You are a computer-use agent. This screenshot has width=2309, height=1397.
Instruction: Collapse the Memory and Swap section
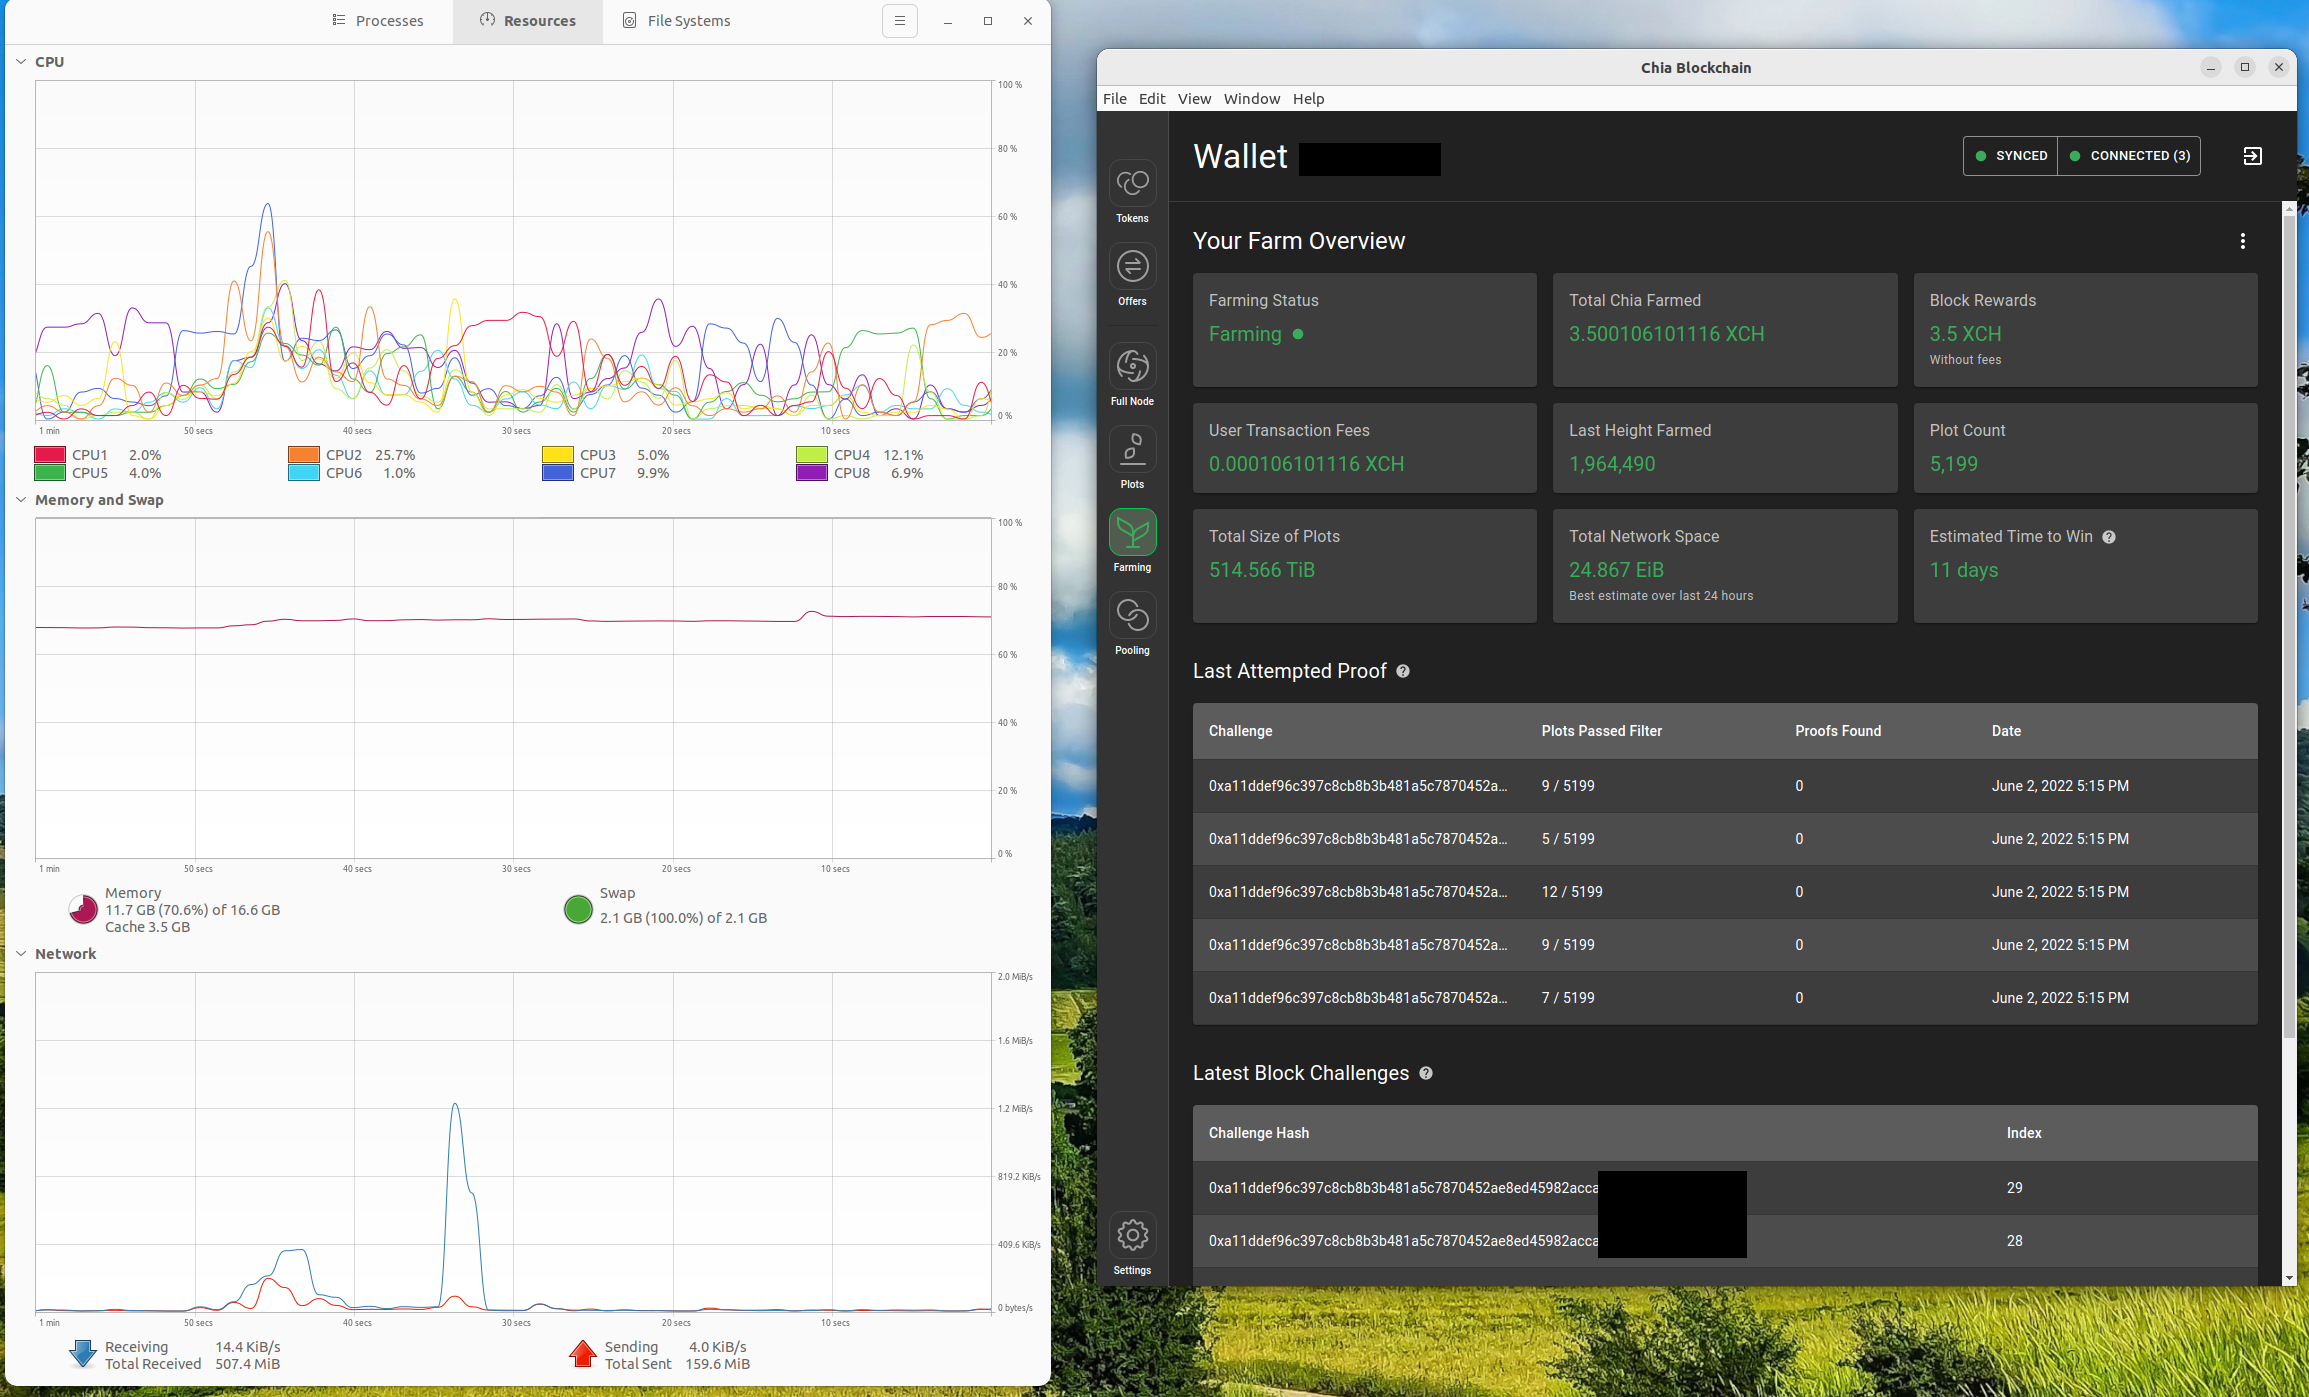click(x=21, y=500)
